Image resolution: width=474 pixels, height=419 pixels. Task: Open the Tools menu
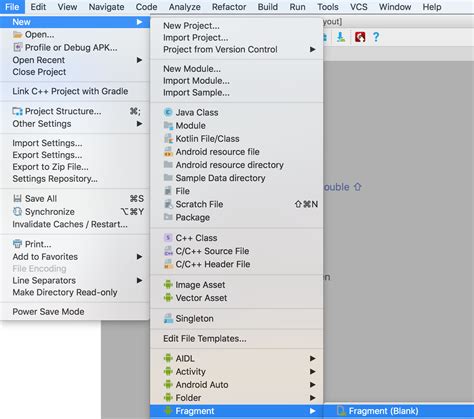coord(328,7)
